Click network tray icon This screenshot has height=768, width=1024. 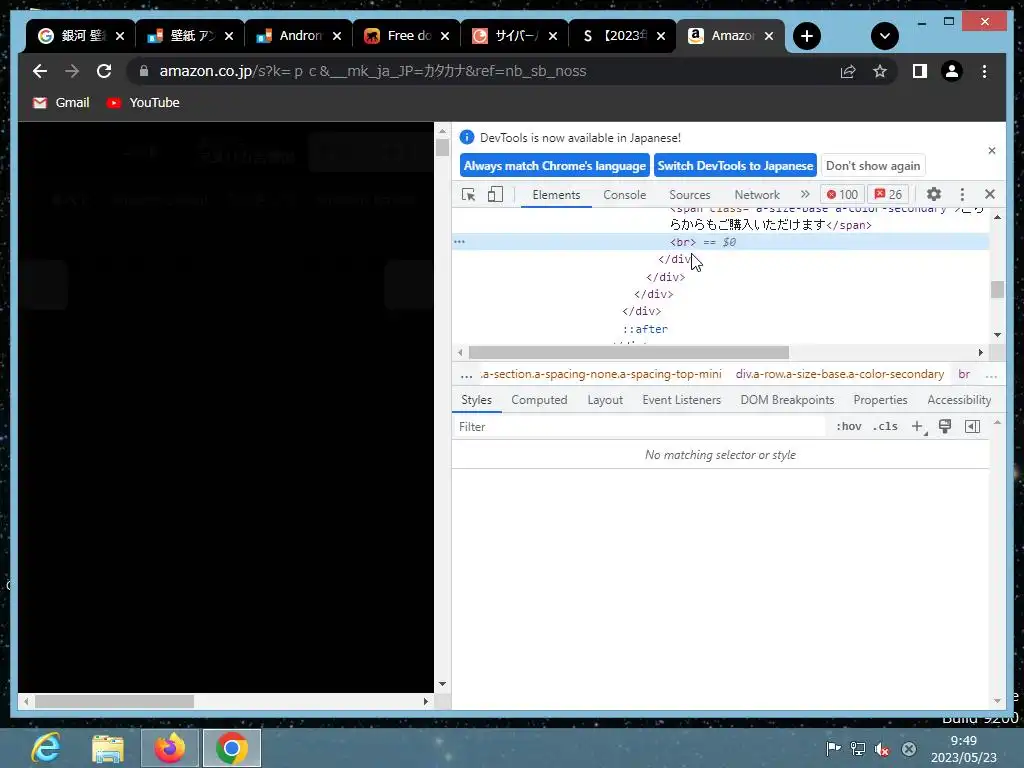(857, 749)
